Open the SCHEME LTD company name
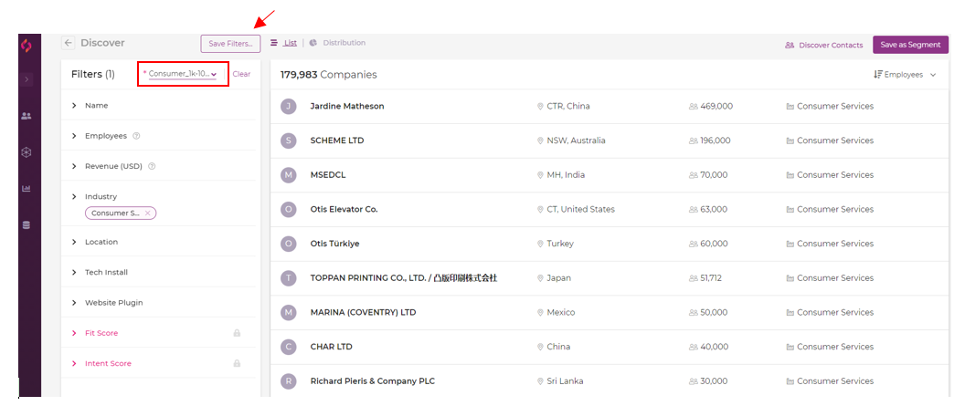The height and width of the screenshot is (406, 954). (x=336, y=141)
